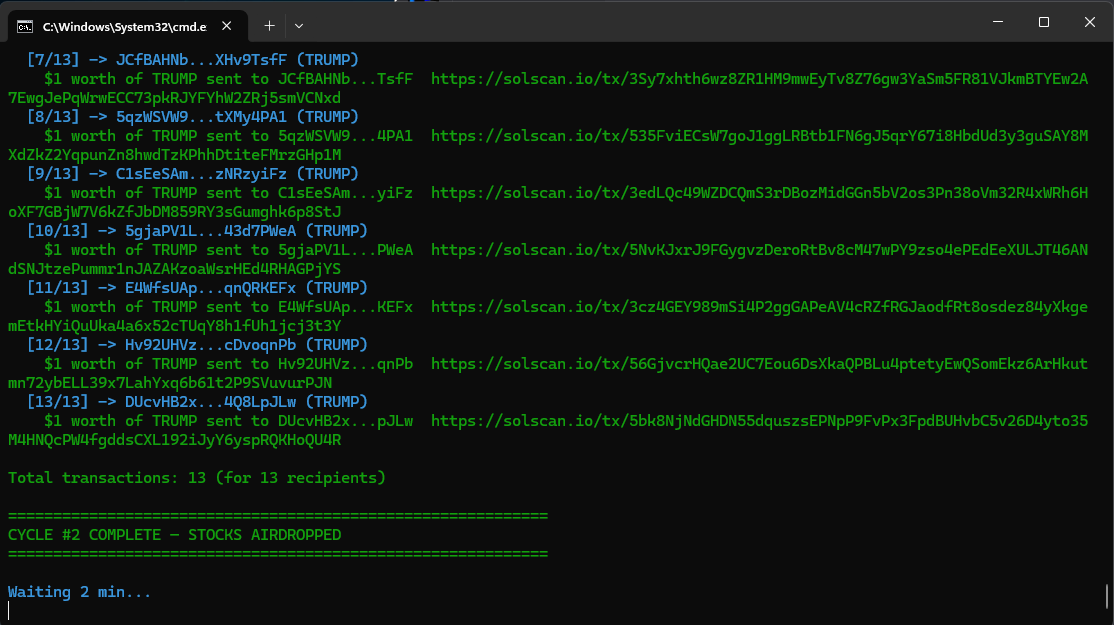1114x625 pixels.
Task: Click 'Total transactions: 13 (for 13 recipients)' line
Action: point(197,478)
